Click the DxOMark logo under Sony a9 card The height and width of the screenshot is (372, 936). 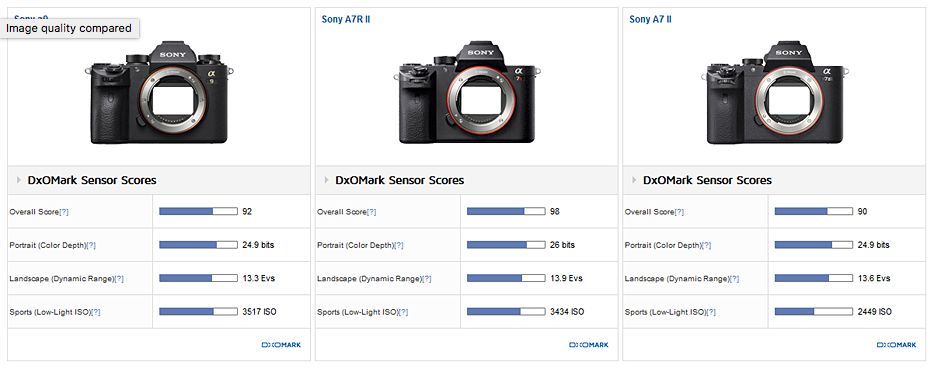tap(281, 345)
